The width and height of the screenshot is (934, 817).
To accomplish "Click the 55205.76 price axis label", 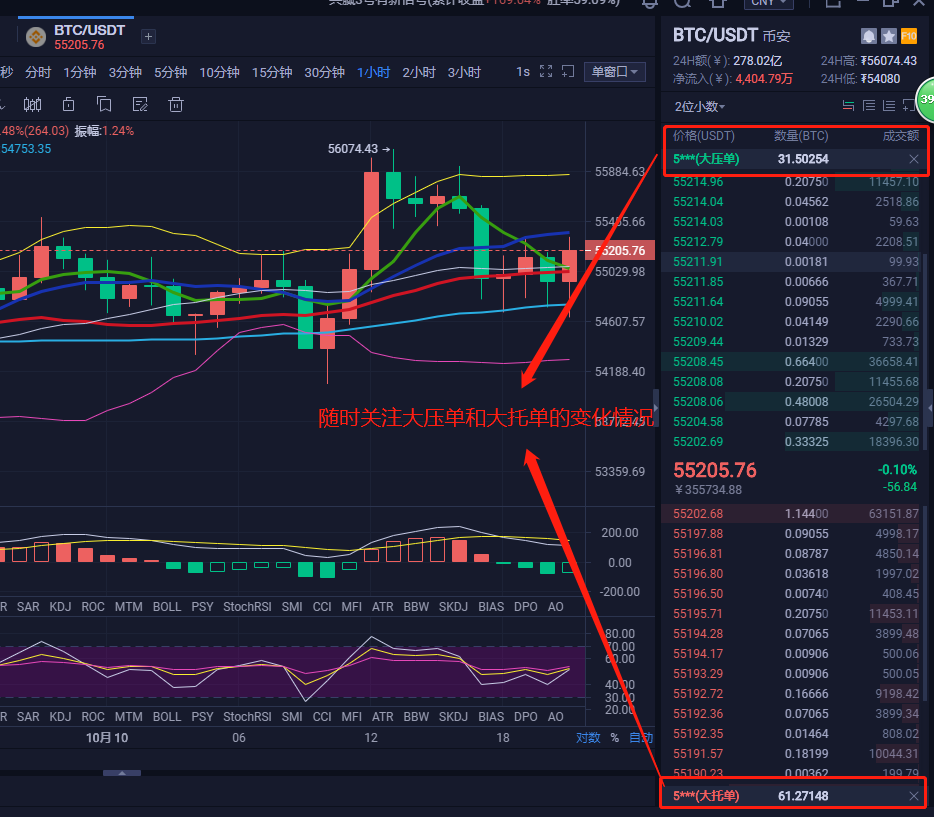I will pos(620,251).
